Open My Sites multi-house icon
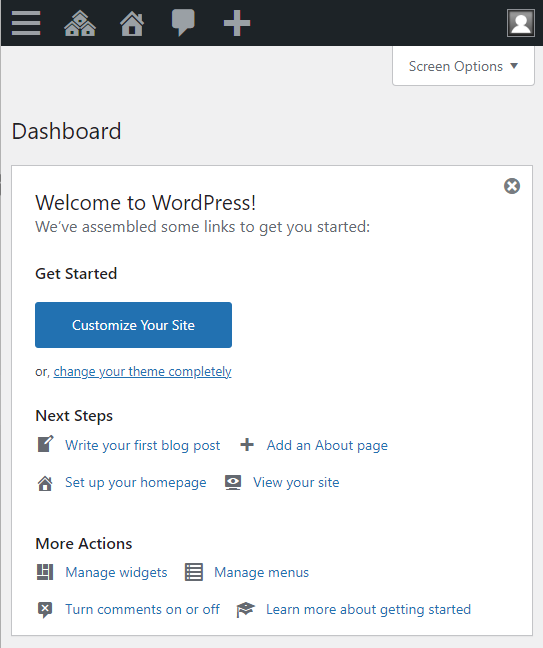Screen dimensions: 543x648 (x=80, y=23)
